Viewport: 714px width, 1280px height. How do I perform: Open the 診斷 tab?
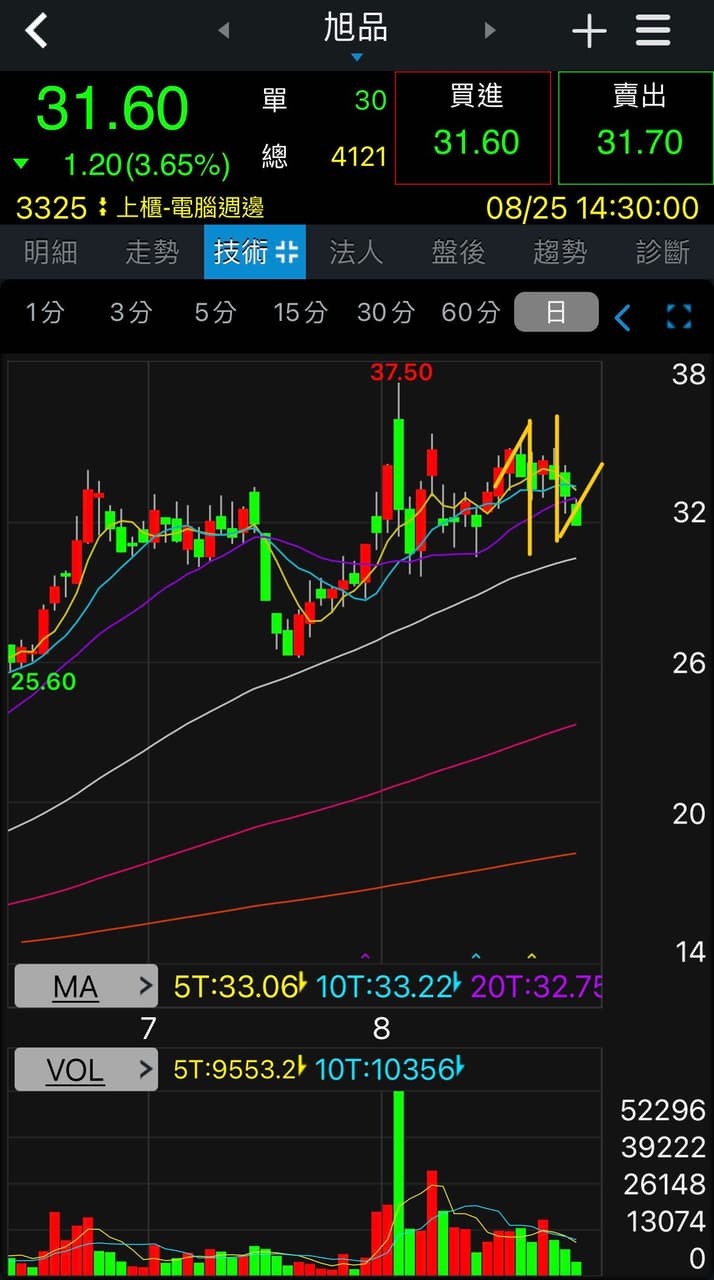[662, 252]
